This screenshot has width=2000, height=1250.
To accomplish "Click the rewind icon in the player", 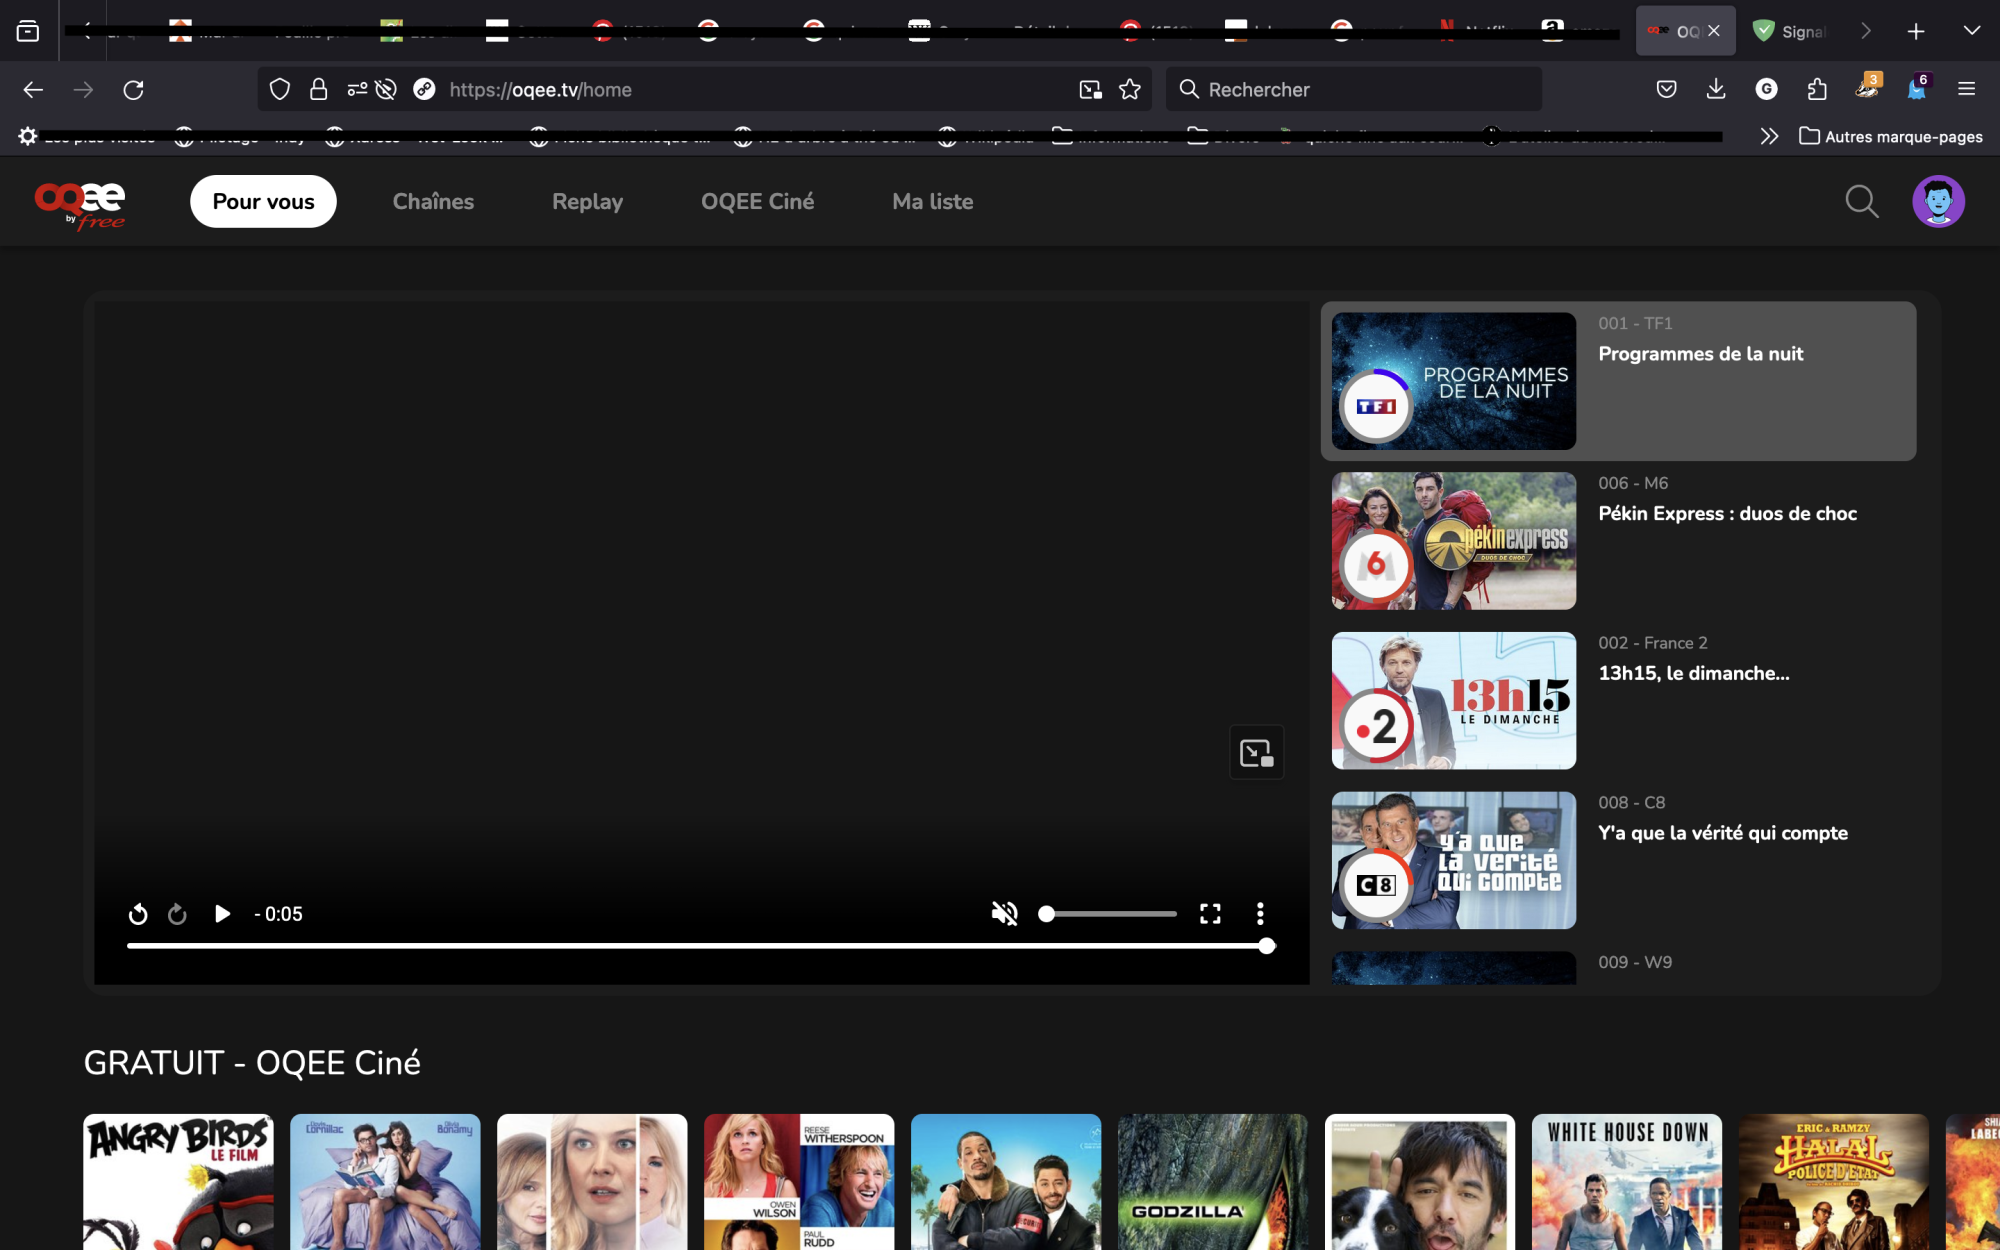I will click(x=138, y=913).
